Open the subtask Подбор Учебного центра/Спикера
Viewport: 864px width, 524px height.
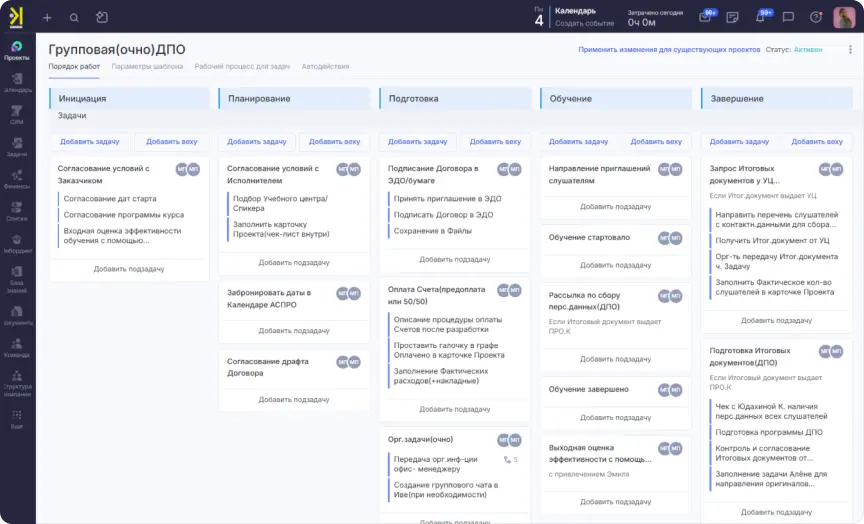coord(280,203)
